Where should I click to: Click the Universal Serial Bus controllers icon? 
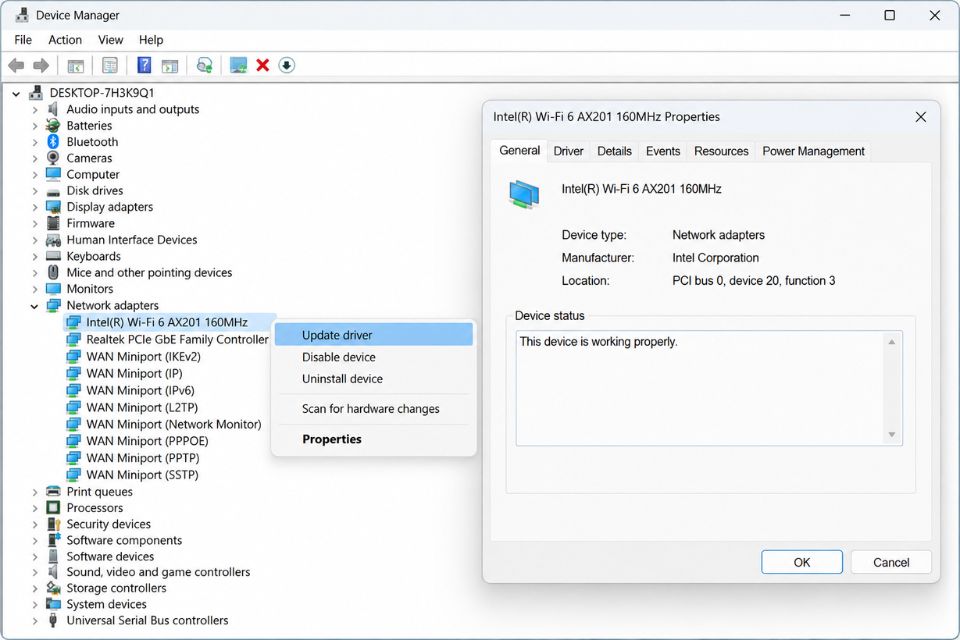click(53, 620)
